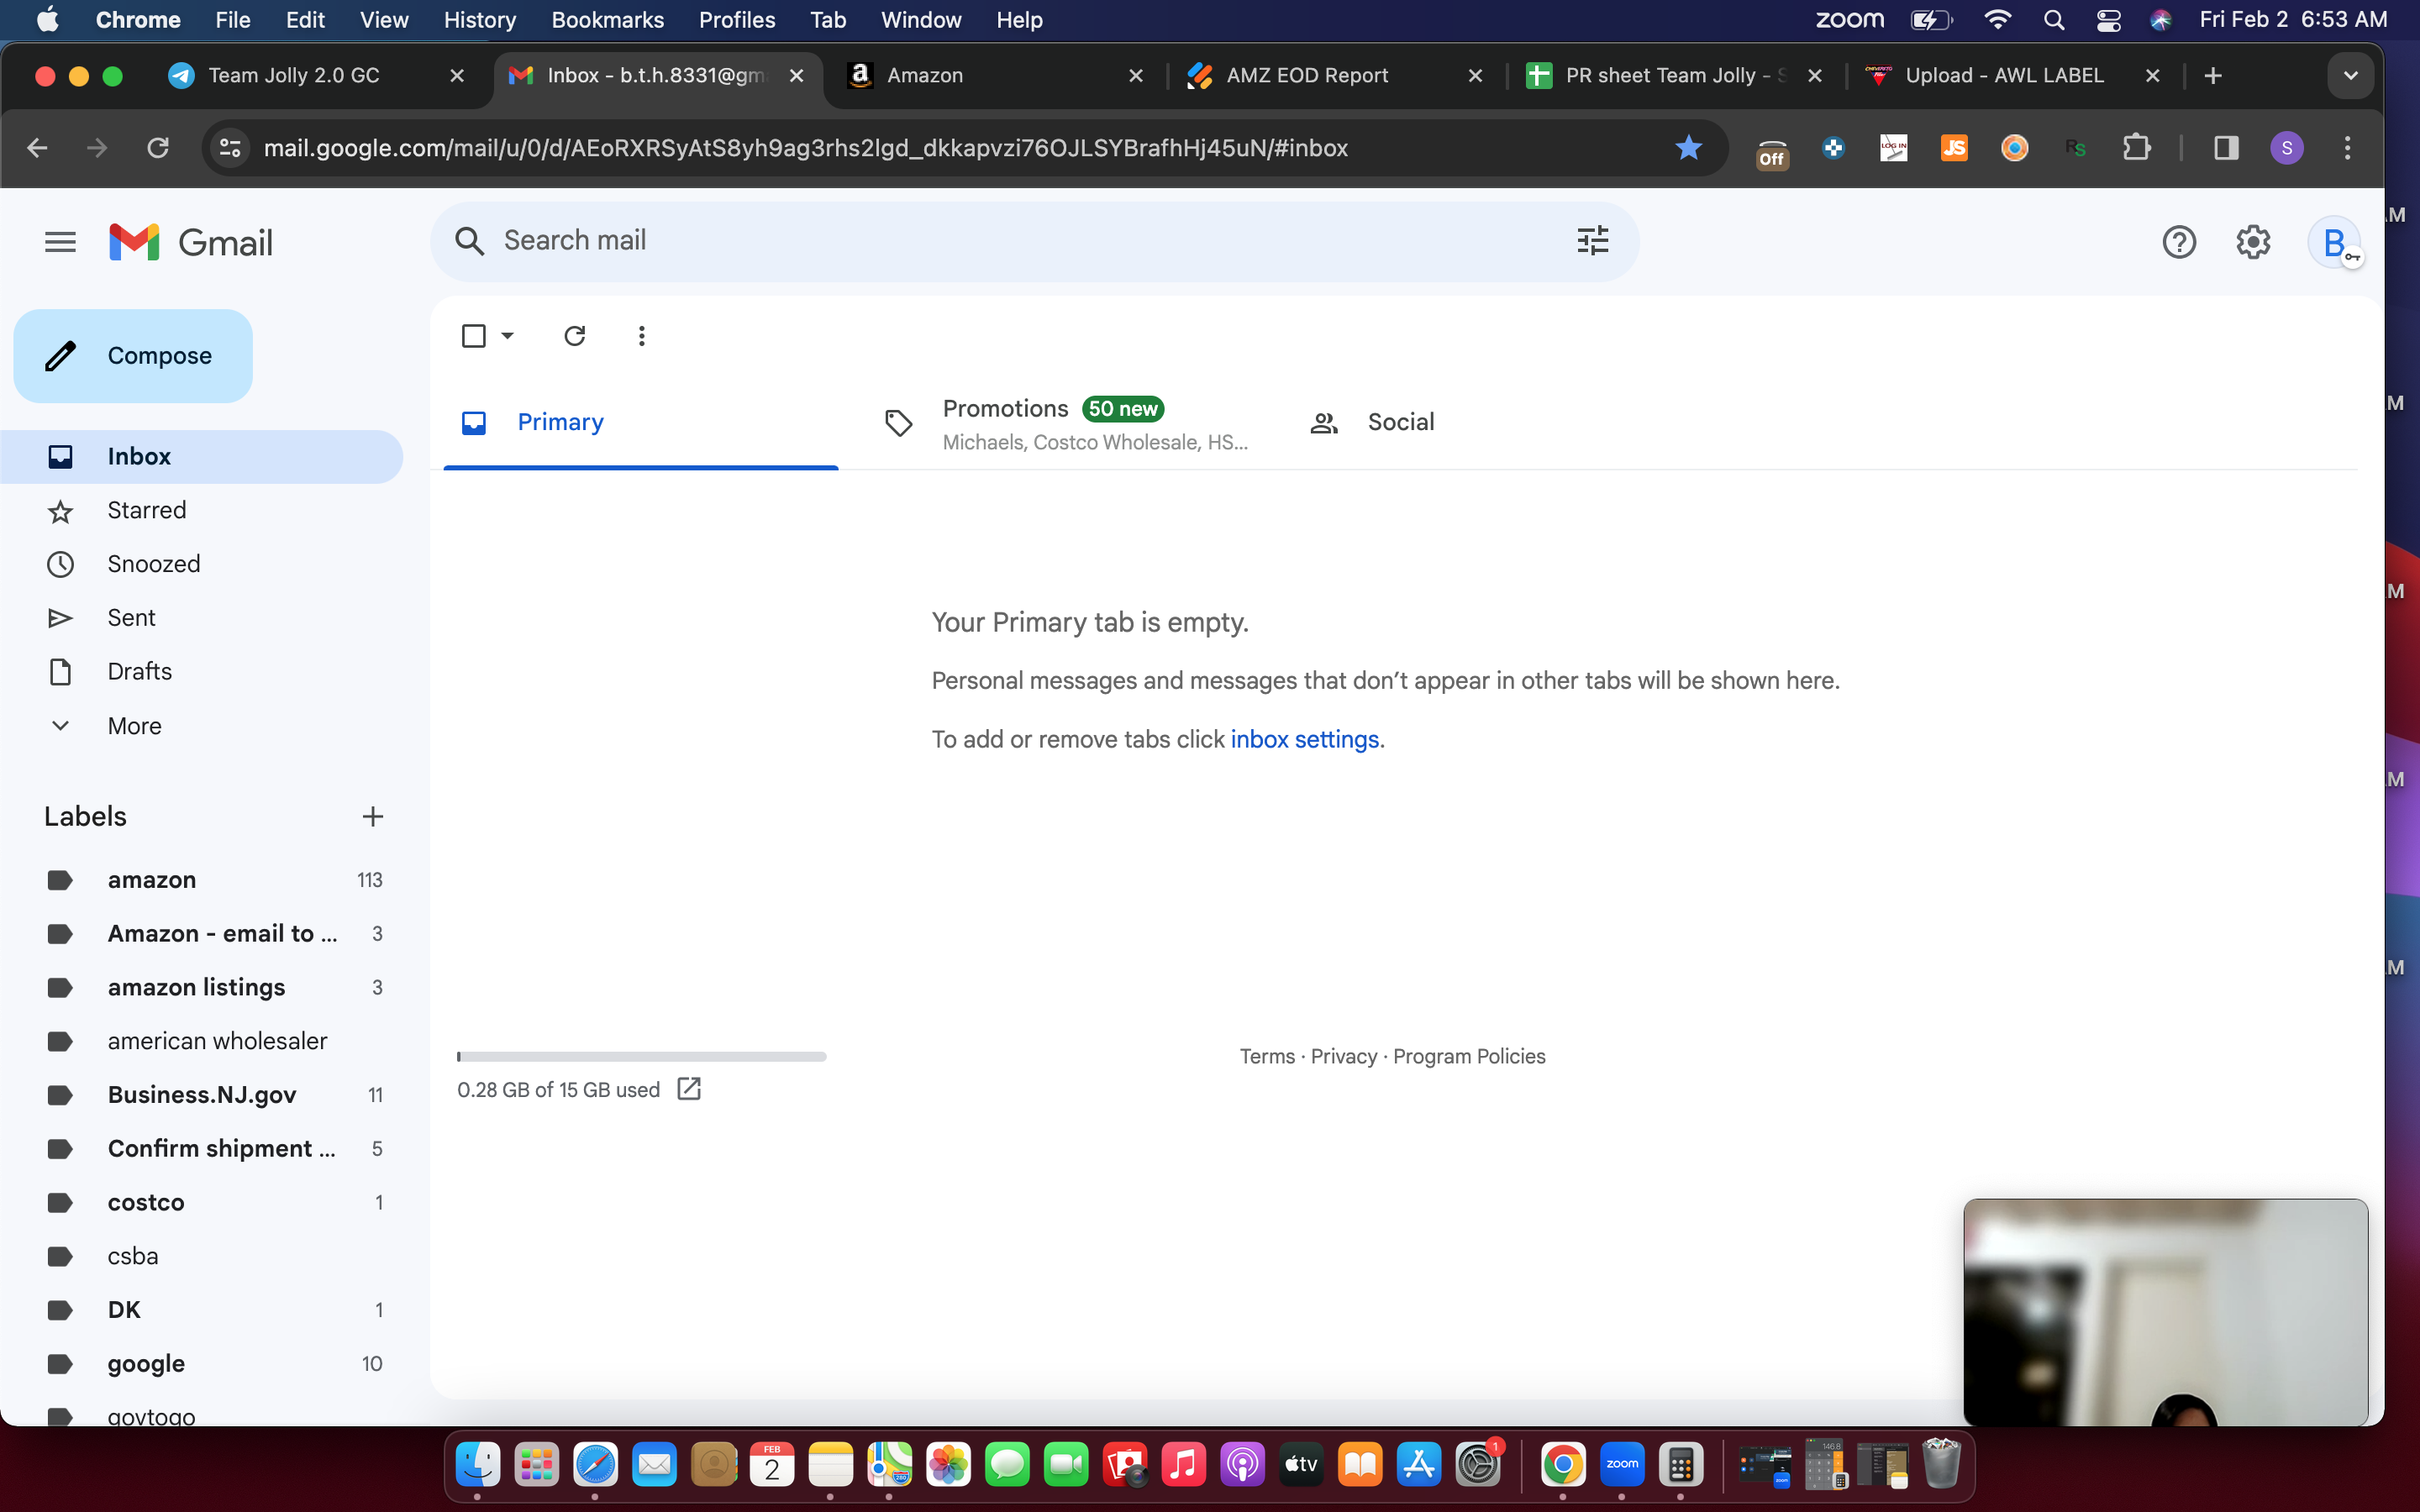This screenshot has height=1512, width=2420.
Task: Open Gmail Settings gear
Action: [2252, 242]
